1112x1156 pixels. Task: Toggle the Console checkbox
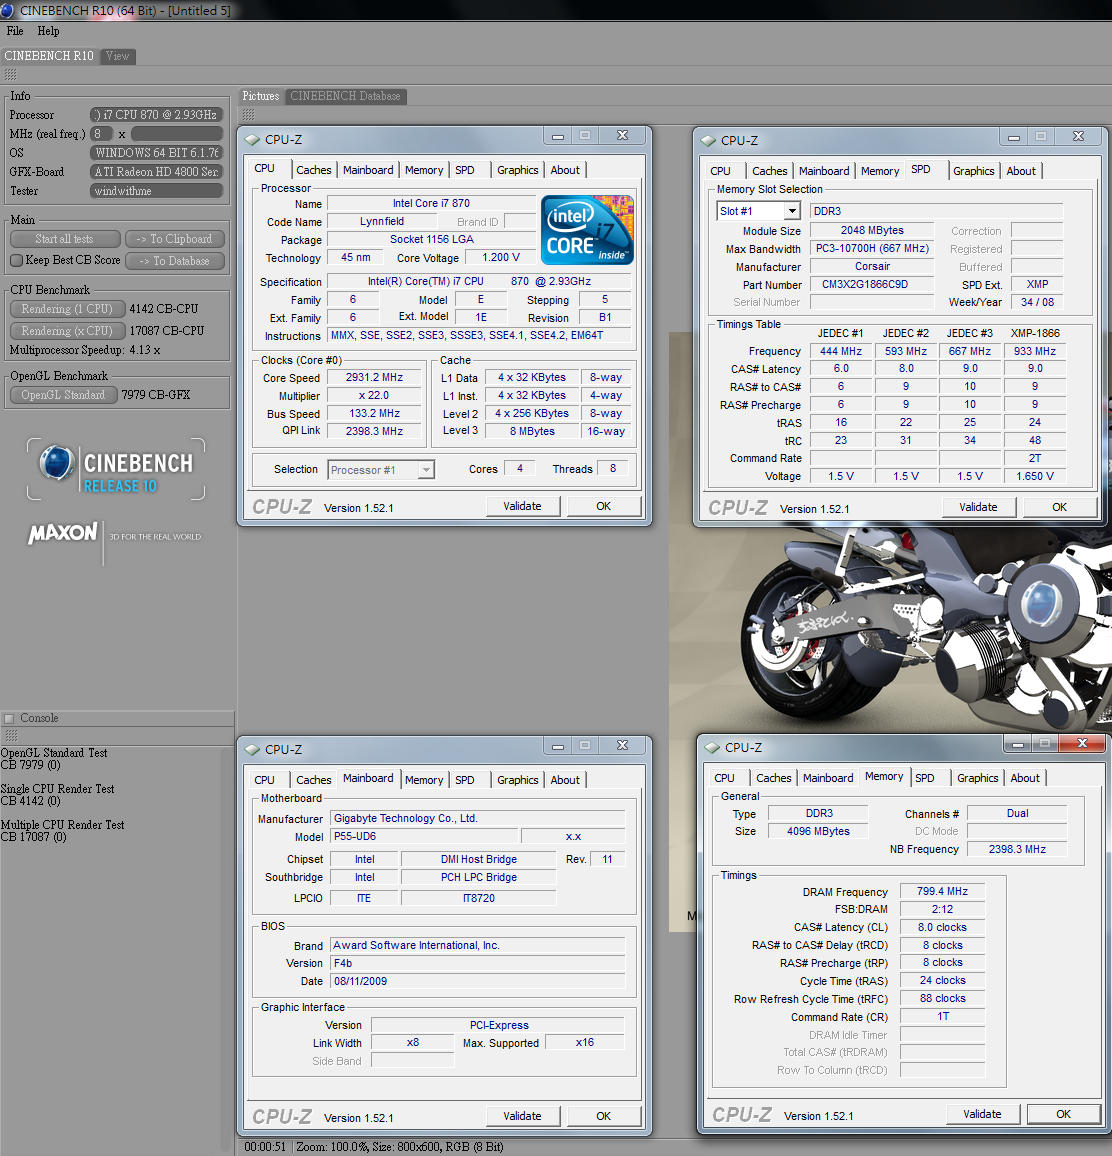[x=10, y=718]
